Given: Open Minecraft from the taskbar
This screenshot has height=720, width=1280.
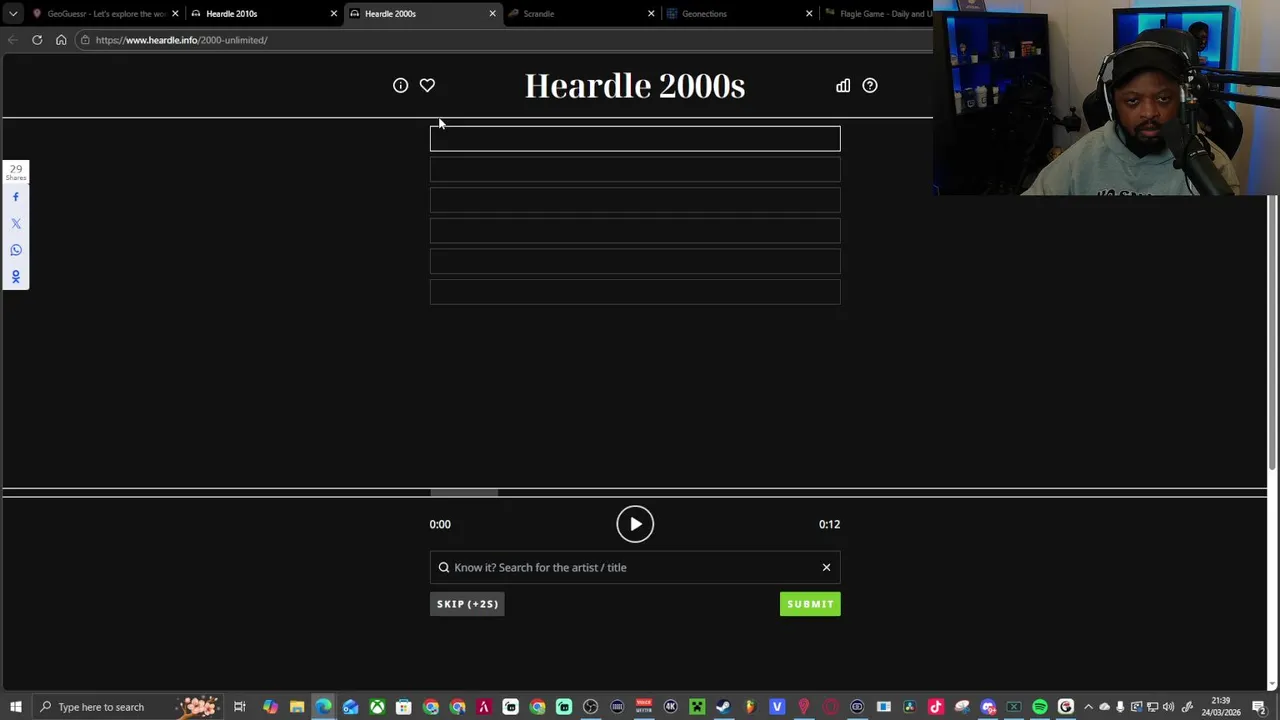Looking at the screenshot, I should click(697, 707).
